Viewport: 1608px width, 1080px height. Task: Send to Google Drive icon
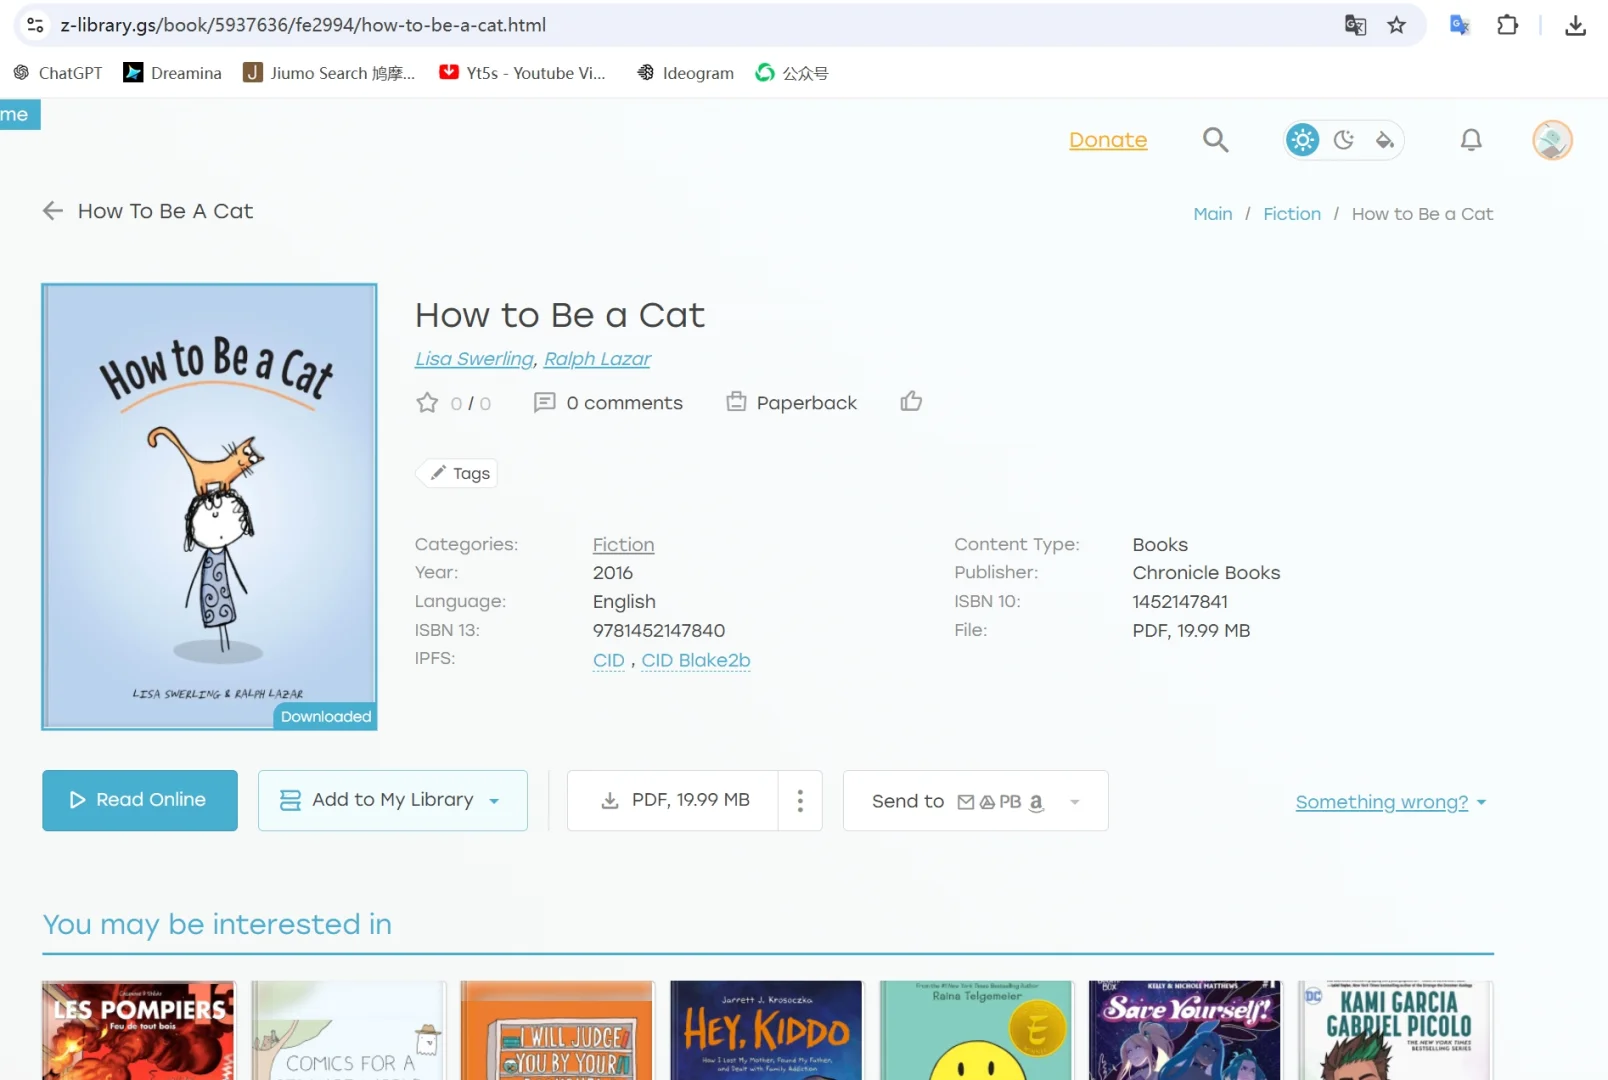click(x=987, y=802)
